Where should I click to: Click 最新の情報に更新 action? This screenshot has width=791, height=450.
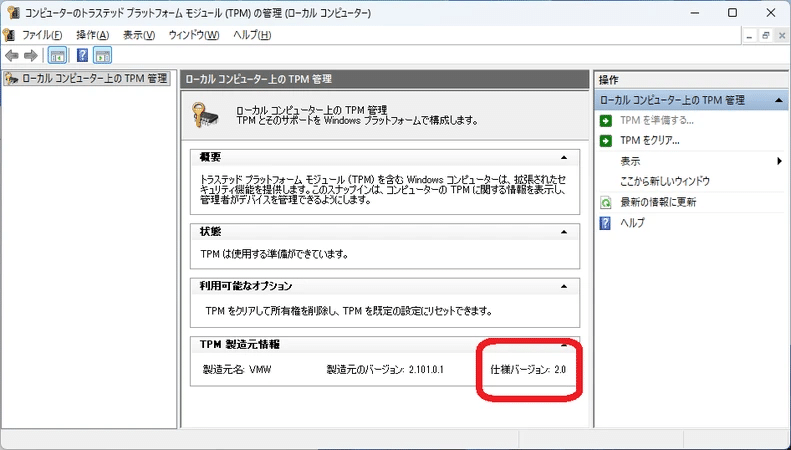point(658,202)
